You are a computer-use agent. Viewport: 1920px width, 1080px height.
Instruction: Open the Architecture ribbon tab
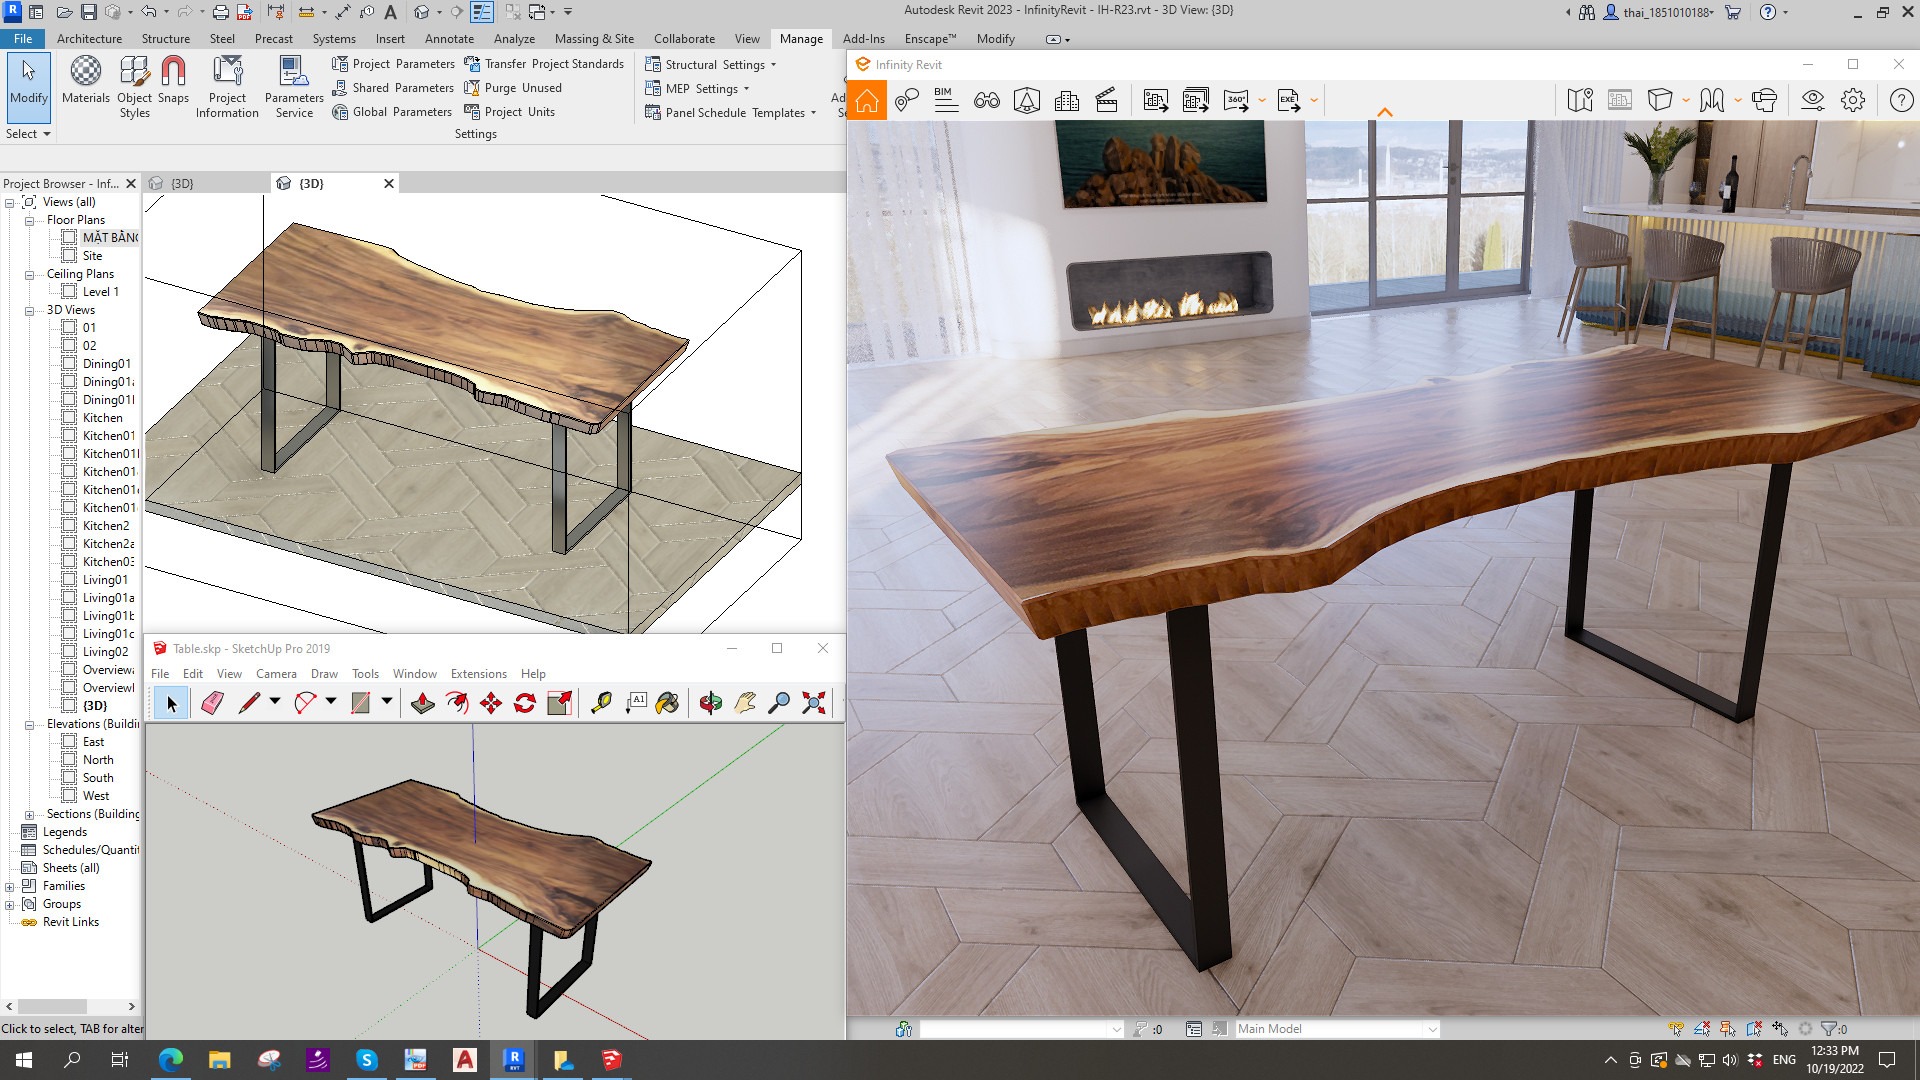click(89, 39)
